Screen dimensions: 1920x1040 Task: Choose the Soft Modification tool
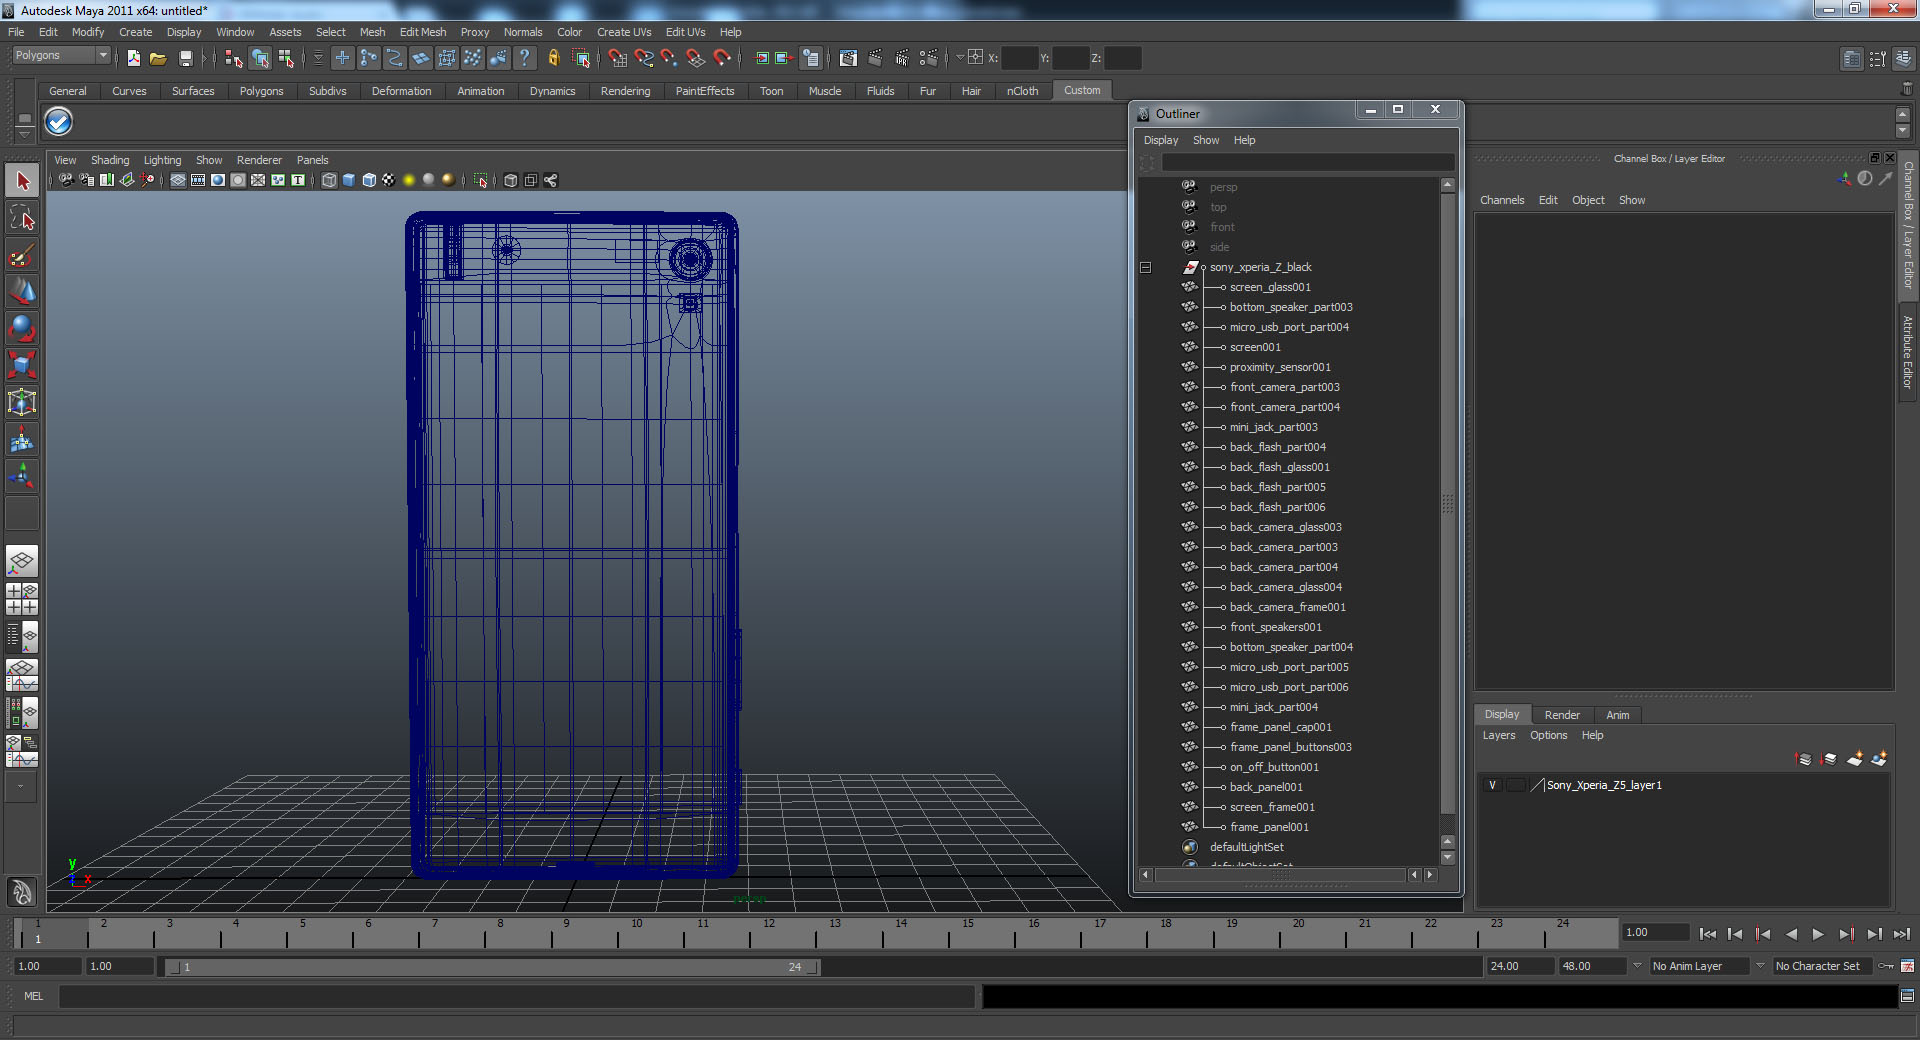coord(22,439)
